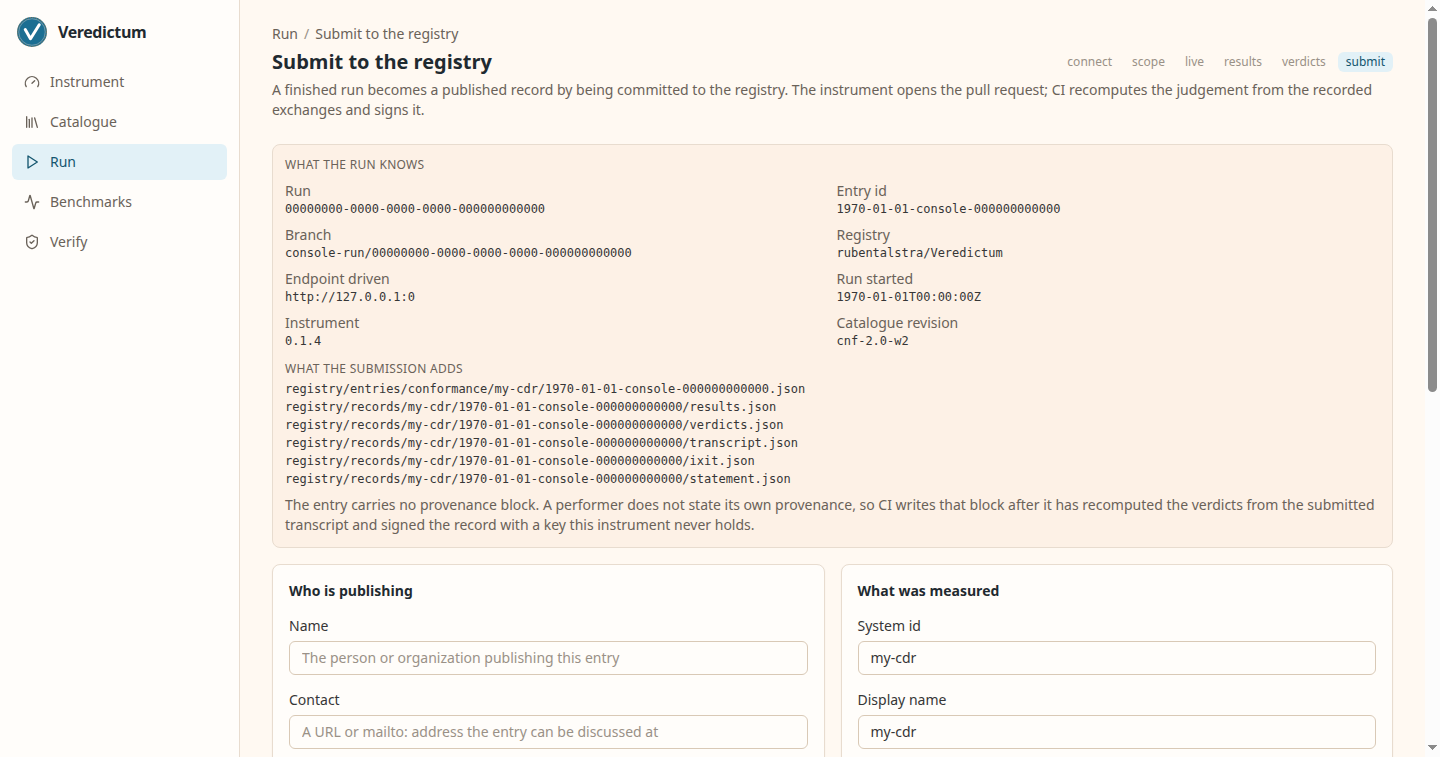Viewport: 1440px width, 757px height.
Task: Click the entry id 1970-01-01-console-000000000000
Action: pos(948,209)
